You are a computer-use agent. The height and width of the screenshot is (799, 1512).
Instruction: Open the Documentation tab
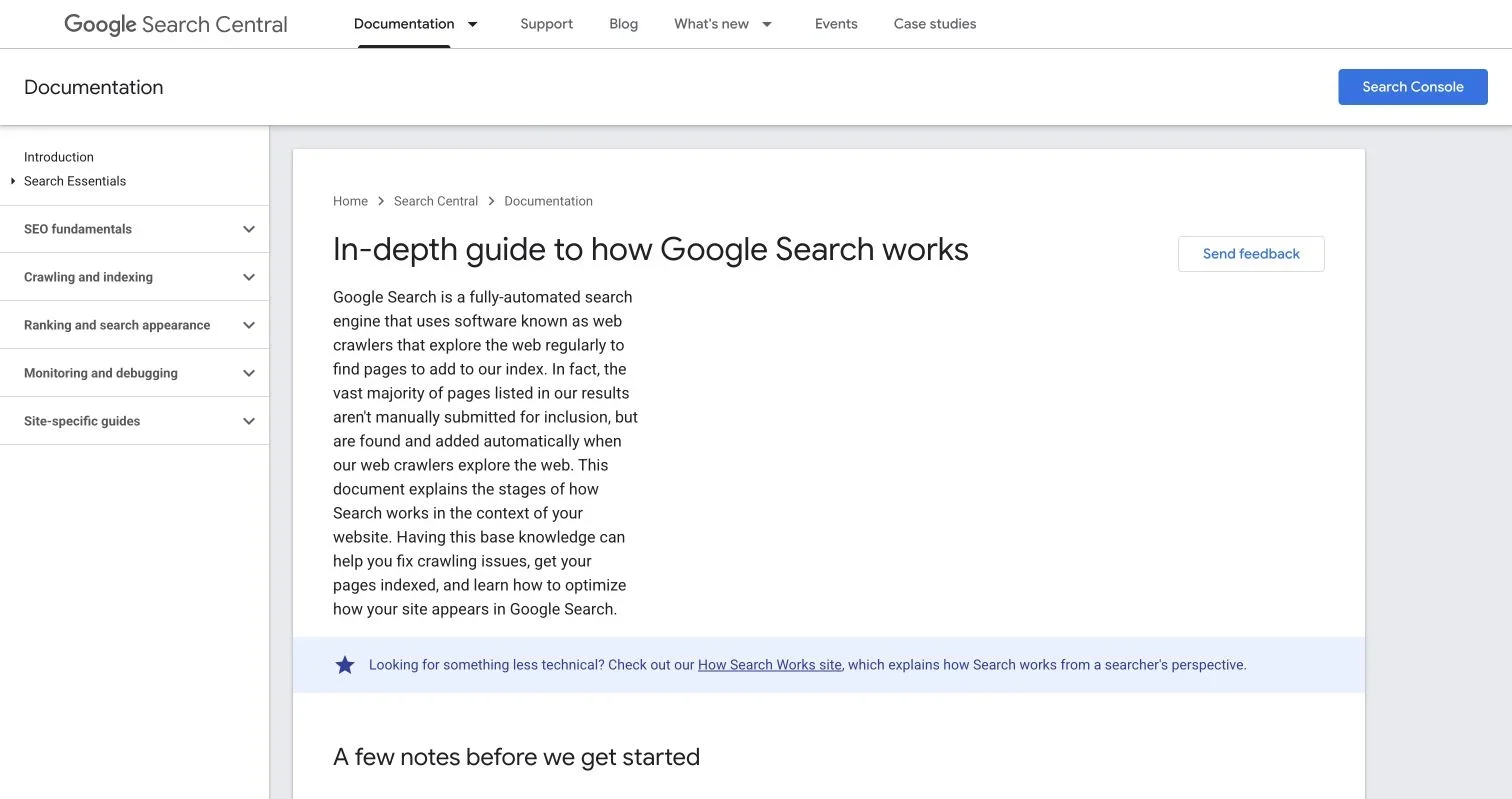404,24
